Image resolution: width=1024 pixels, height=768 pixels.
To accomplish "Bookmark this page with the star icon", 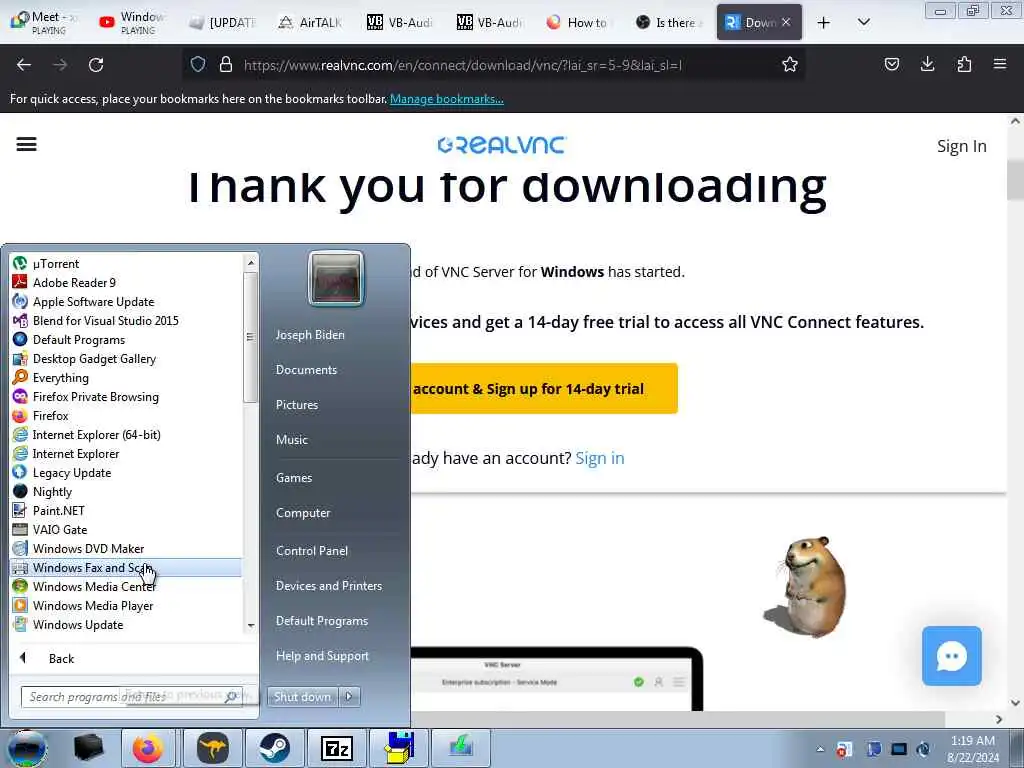I will pyautogui.click(x=790, y=65).
